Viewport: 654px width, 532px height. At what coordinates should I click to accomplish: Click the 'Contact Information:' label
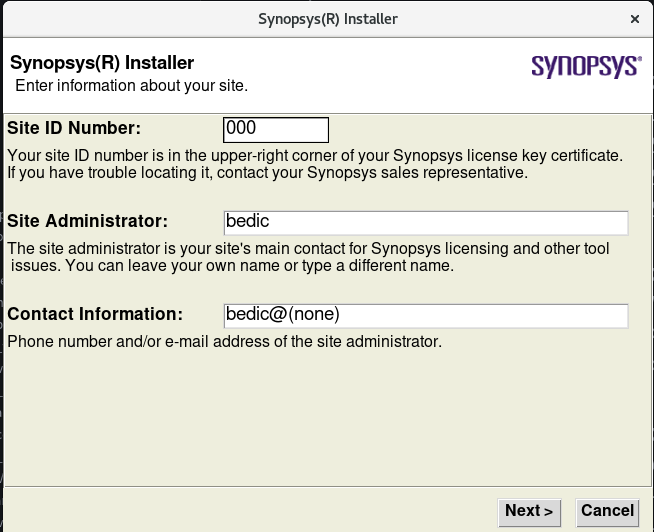(x=95, y=314)
